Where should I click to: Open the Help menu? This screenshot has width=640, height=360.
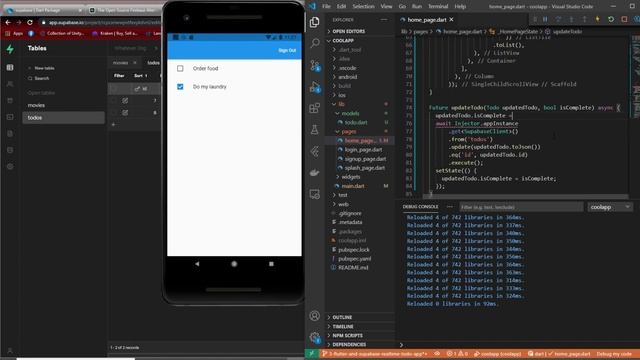[x=460, y=7]
